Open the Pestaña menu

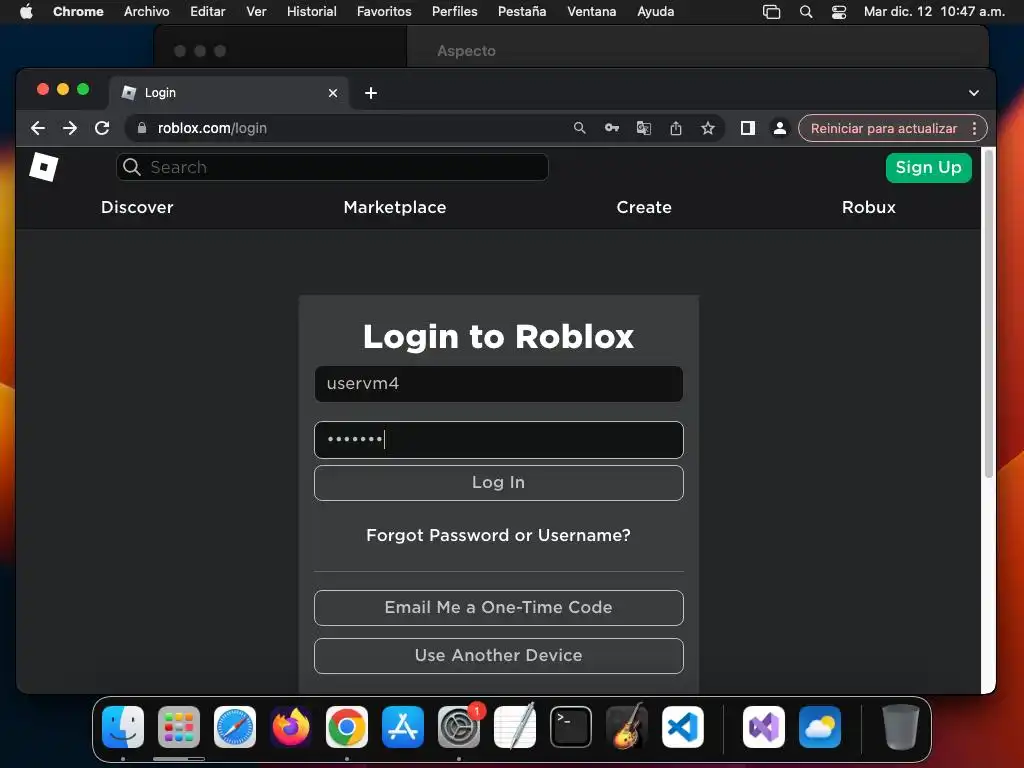click(x=522, y=12)
